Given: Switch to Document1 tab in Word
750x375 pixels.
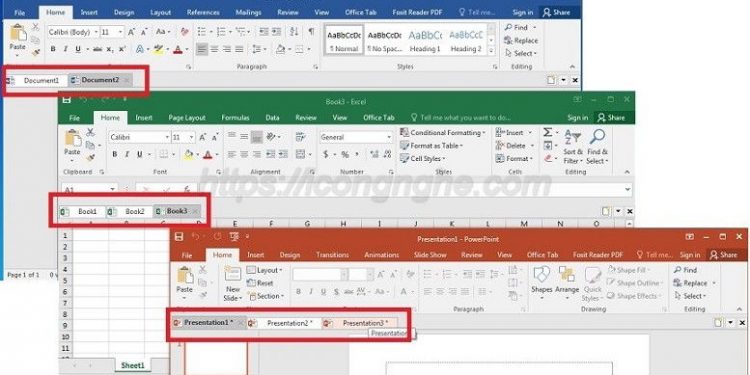Looking at the screenshot, I should click(x=37, y=80).
